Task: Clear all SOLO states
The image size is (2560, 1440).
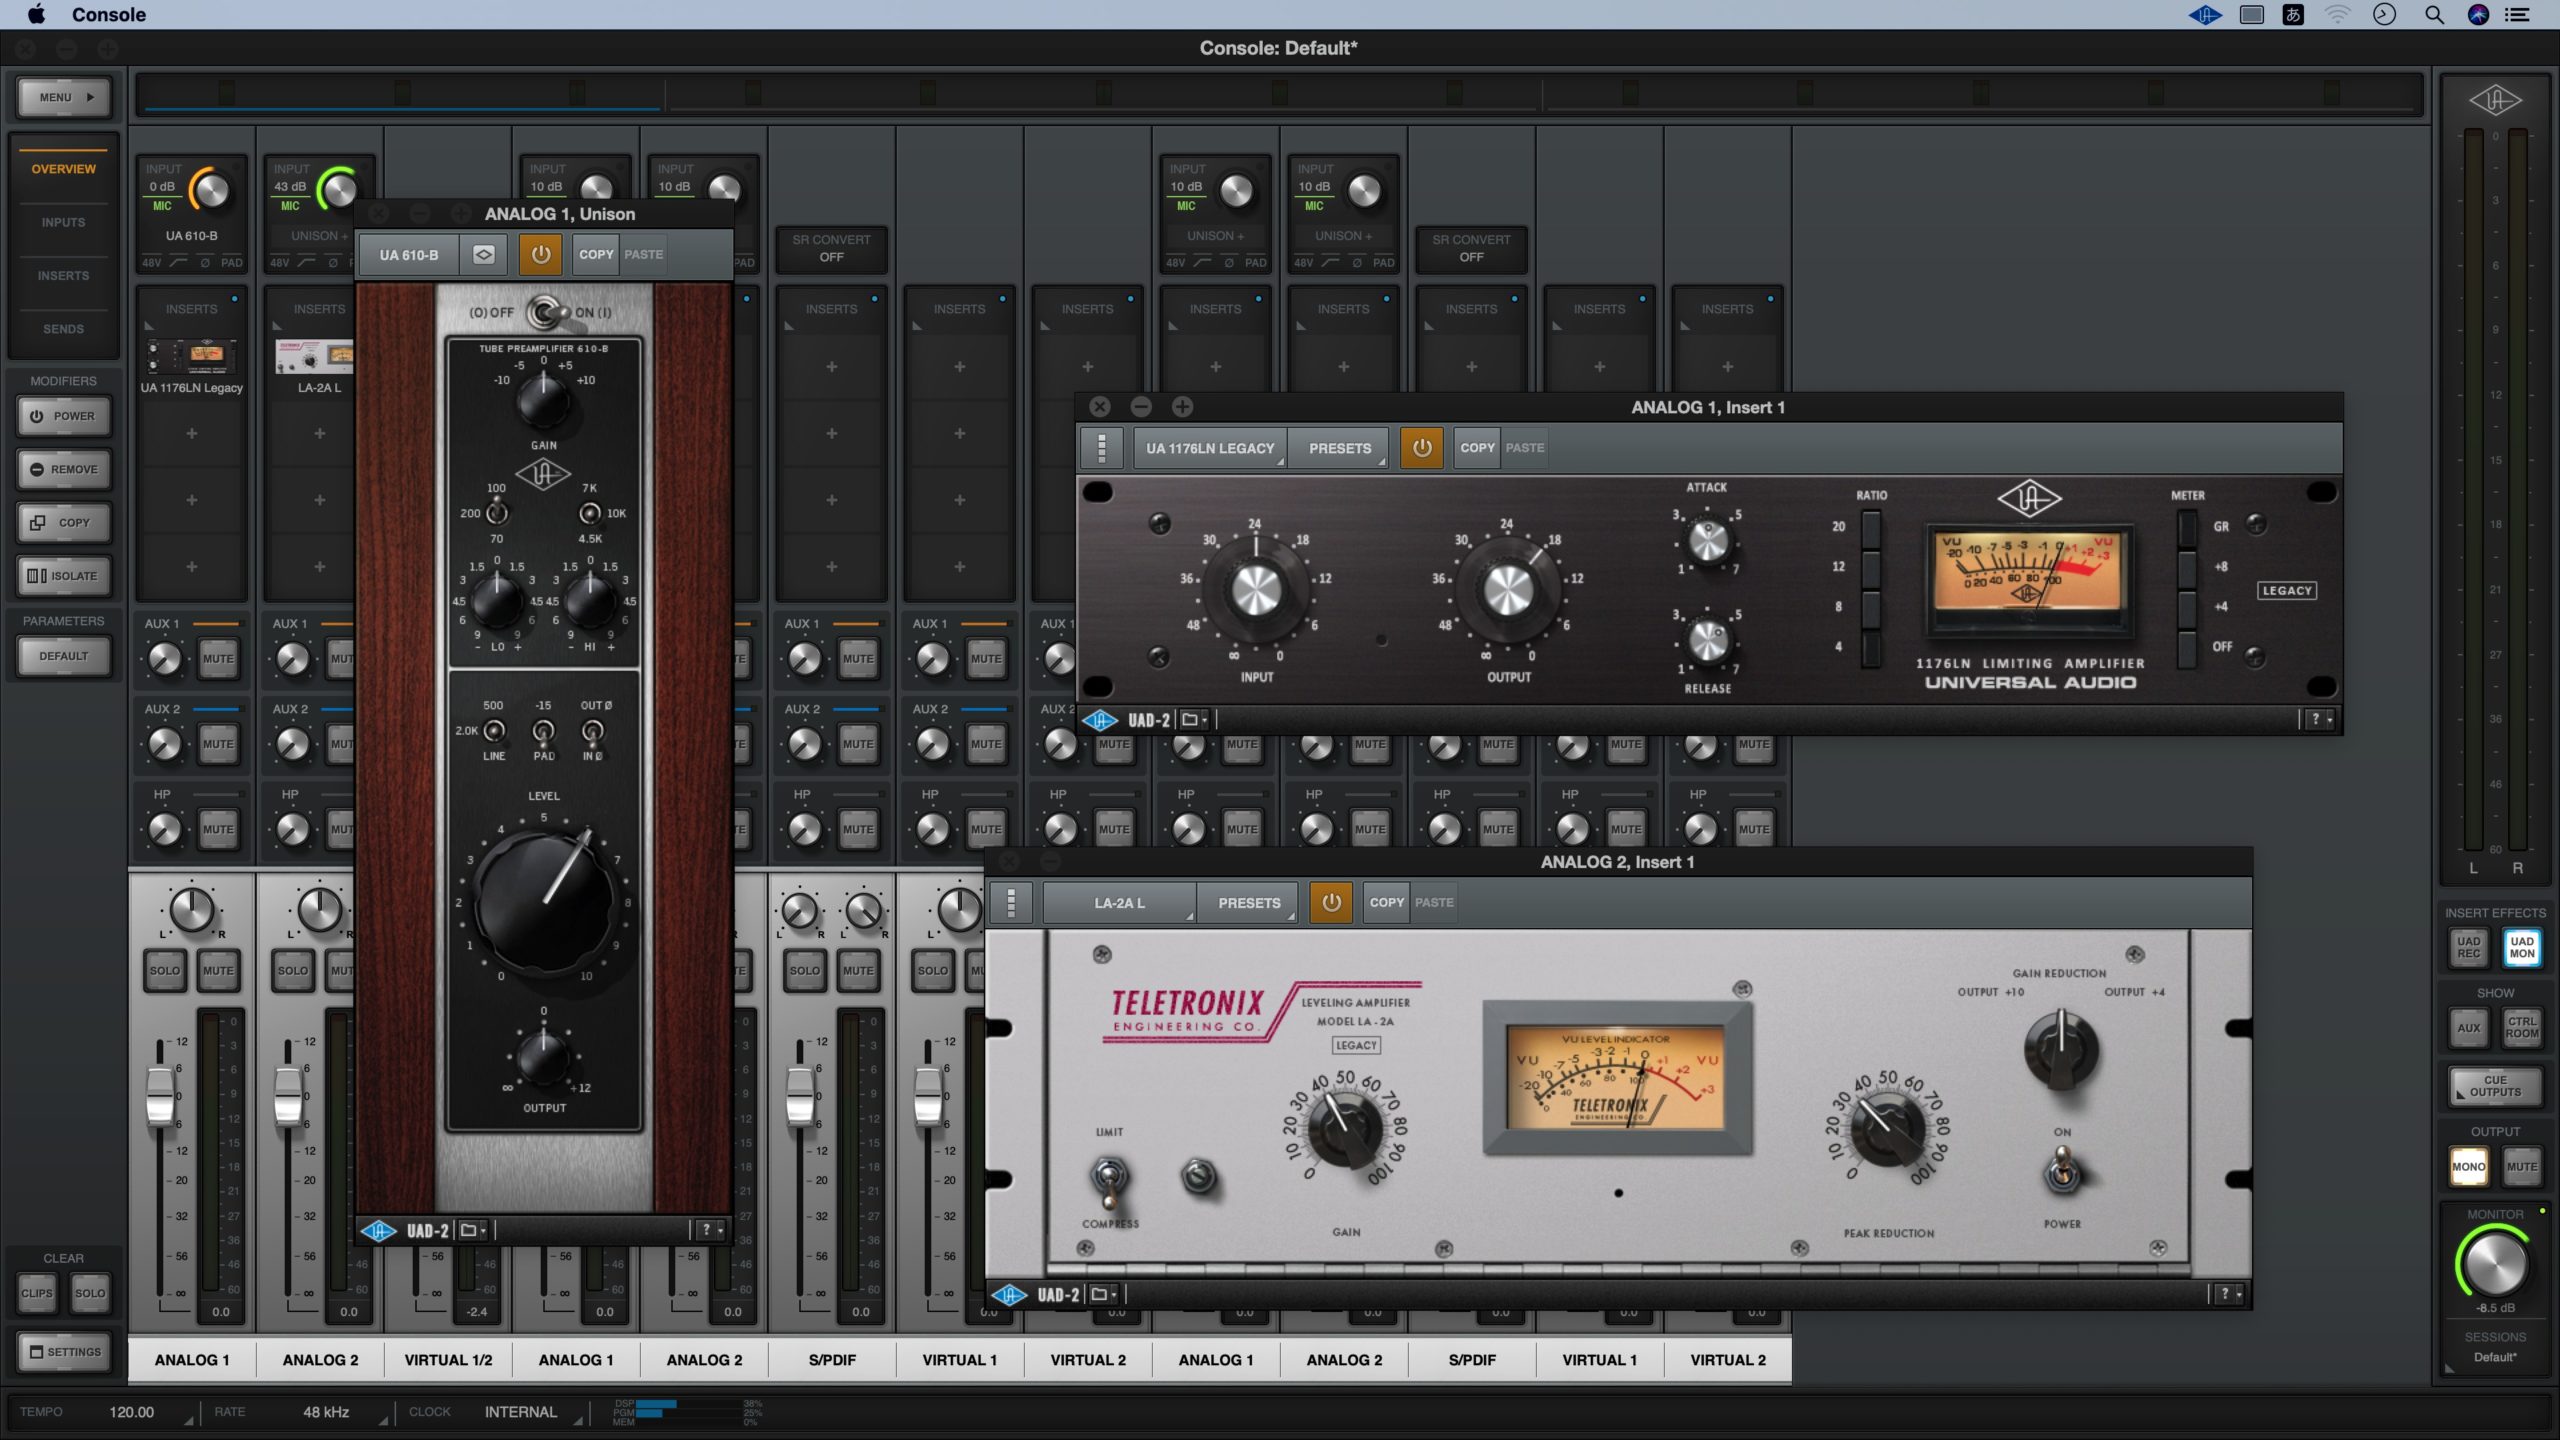Action: point(90,1293)
